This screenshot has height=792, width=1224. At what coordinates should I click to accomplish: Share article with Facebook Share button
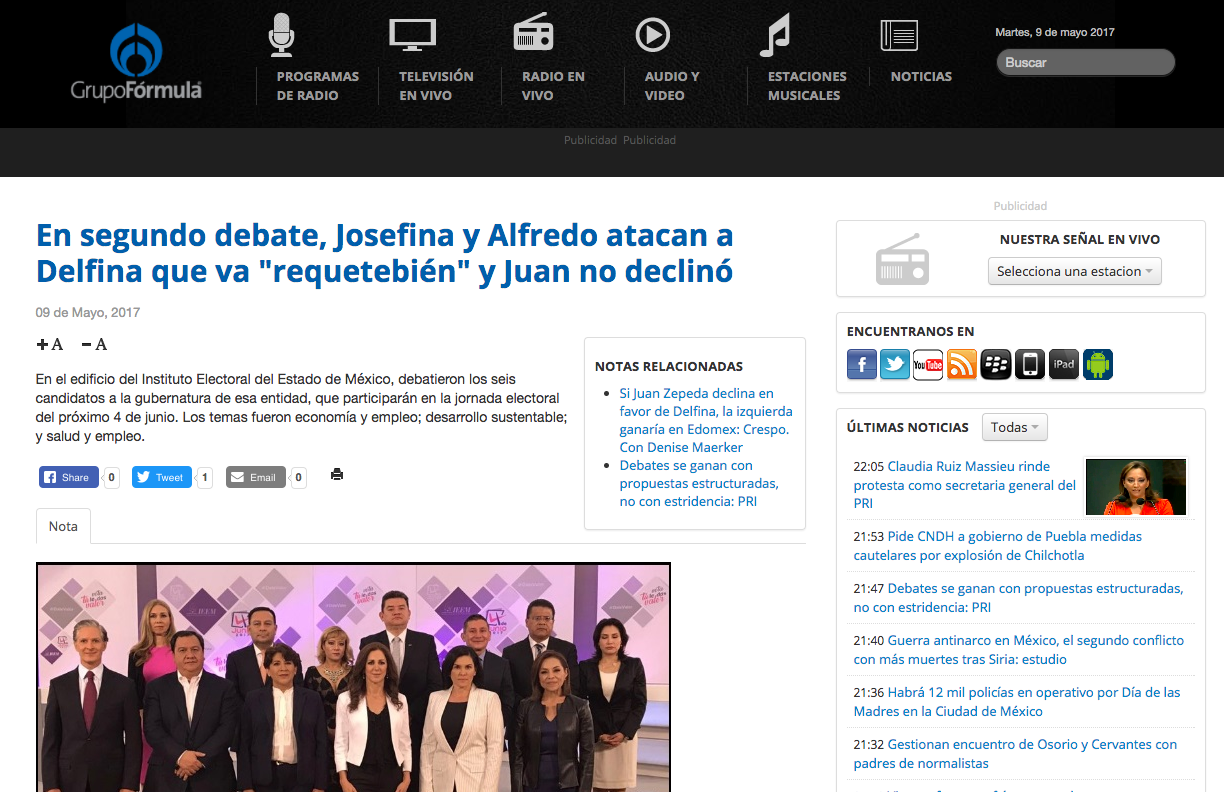(x=68, y=478)
